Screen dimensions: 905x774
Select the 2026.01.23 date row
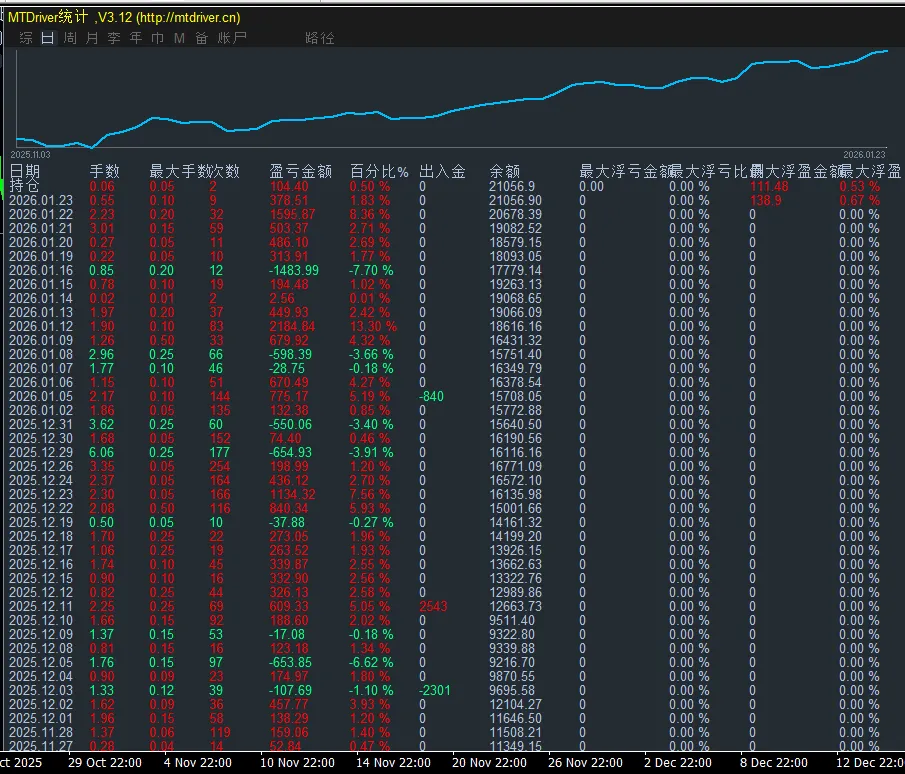pyautogui.click(x=41, y=200)
